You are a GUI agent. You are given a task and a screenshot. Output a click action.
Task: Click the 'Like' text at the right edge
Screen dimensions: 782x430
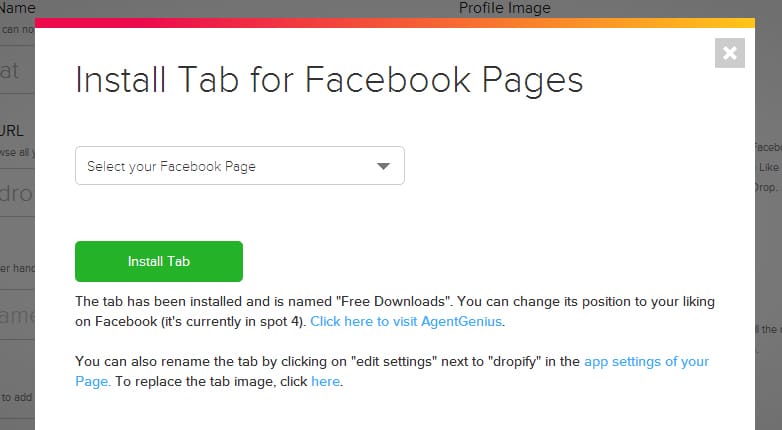tap(769, 167)
